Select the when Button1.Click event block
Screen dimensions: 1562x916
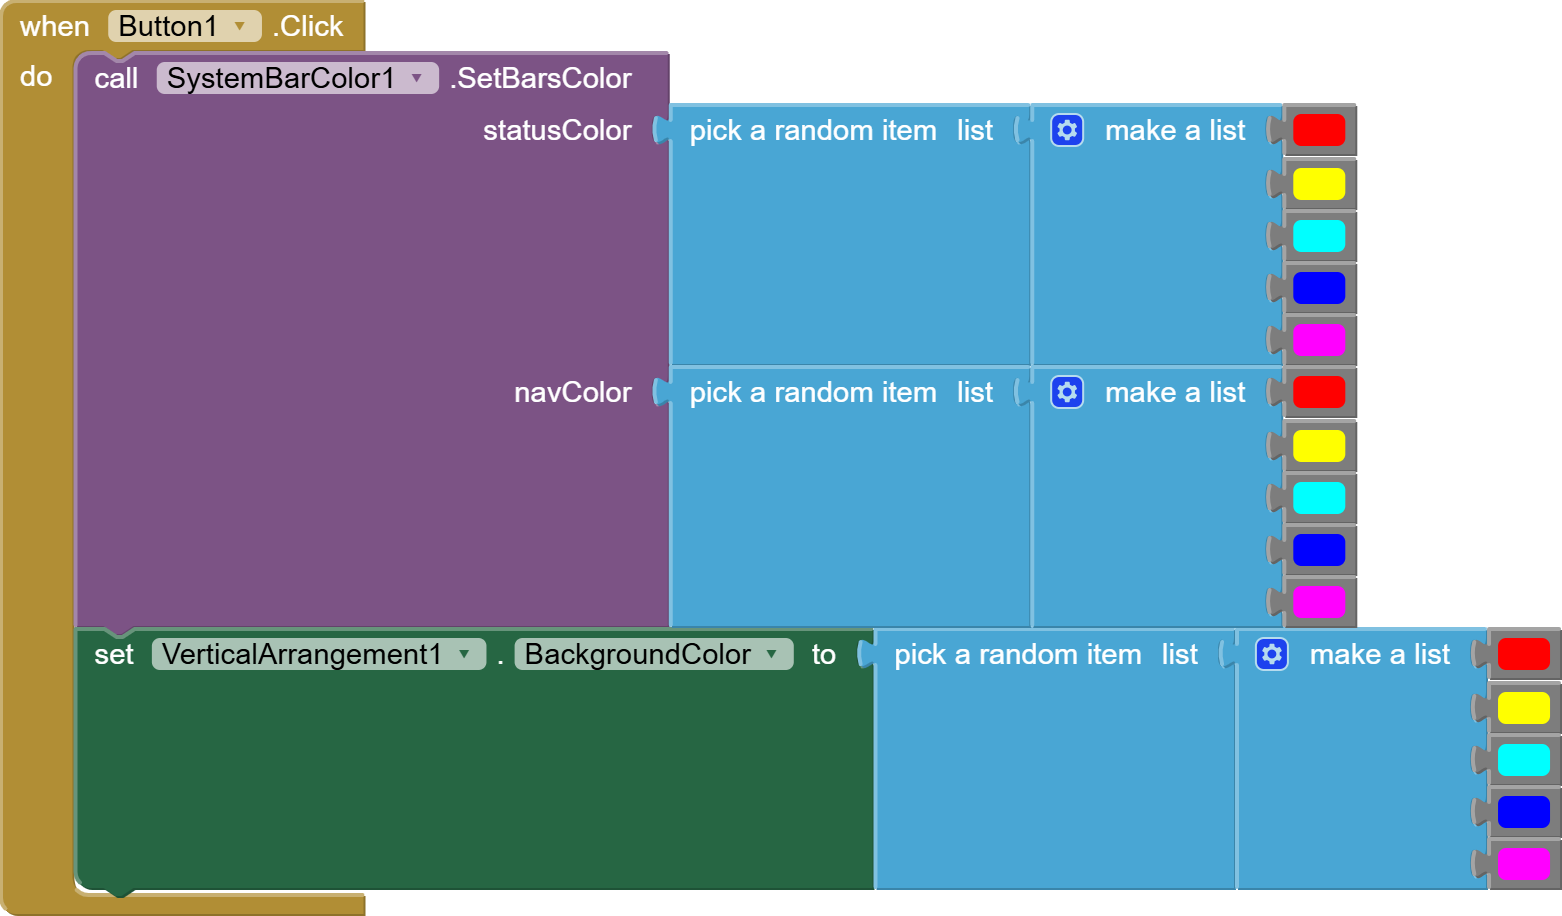coord(54,27)
